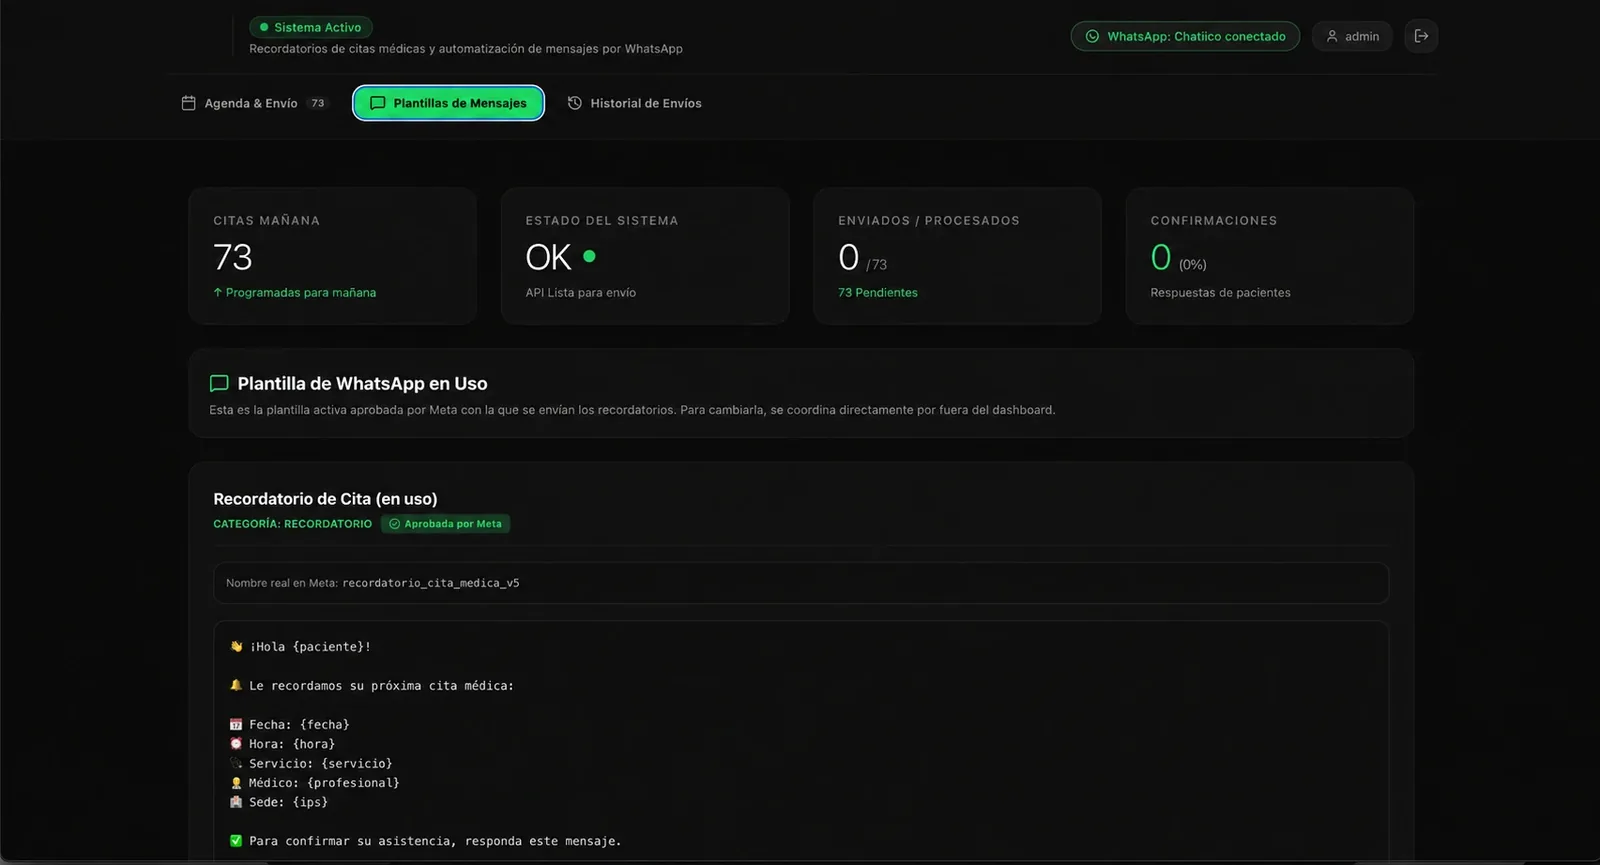
Task: Click the Le recordamos su próxima cita line
Action: [371, 686]
